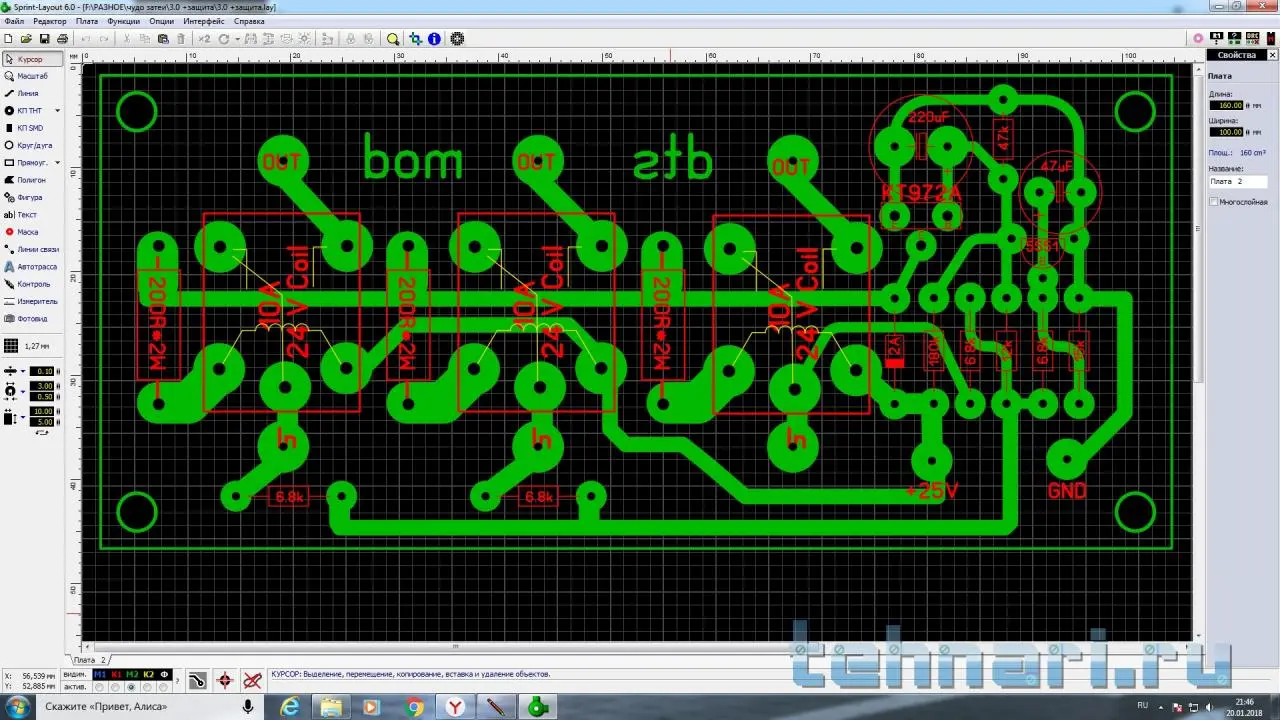Open the rotate angle dropdown arrow

[x=238, y=39]
